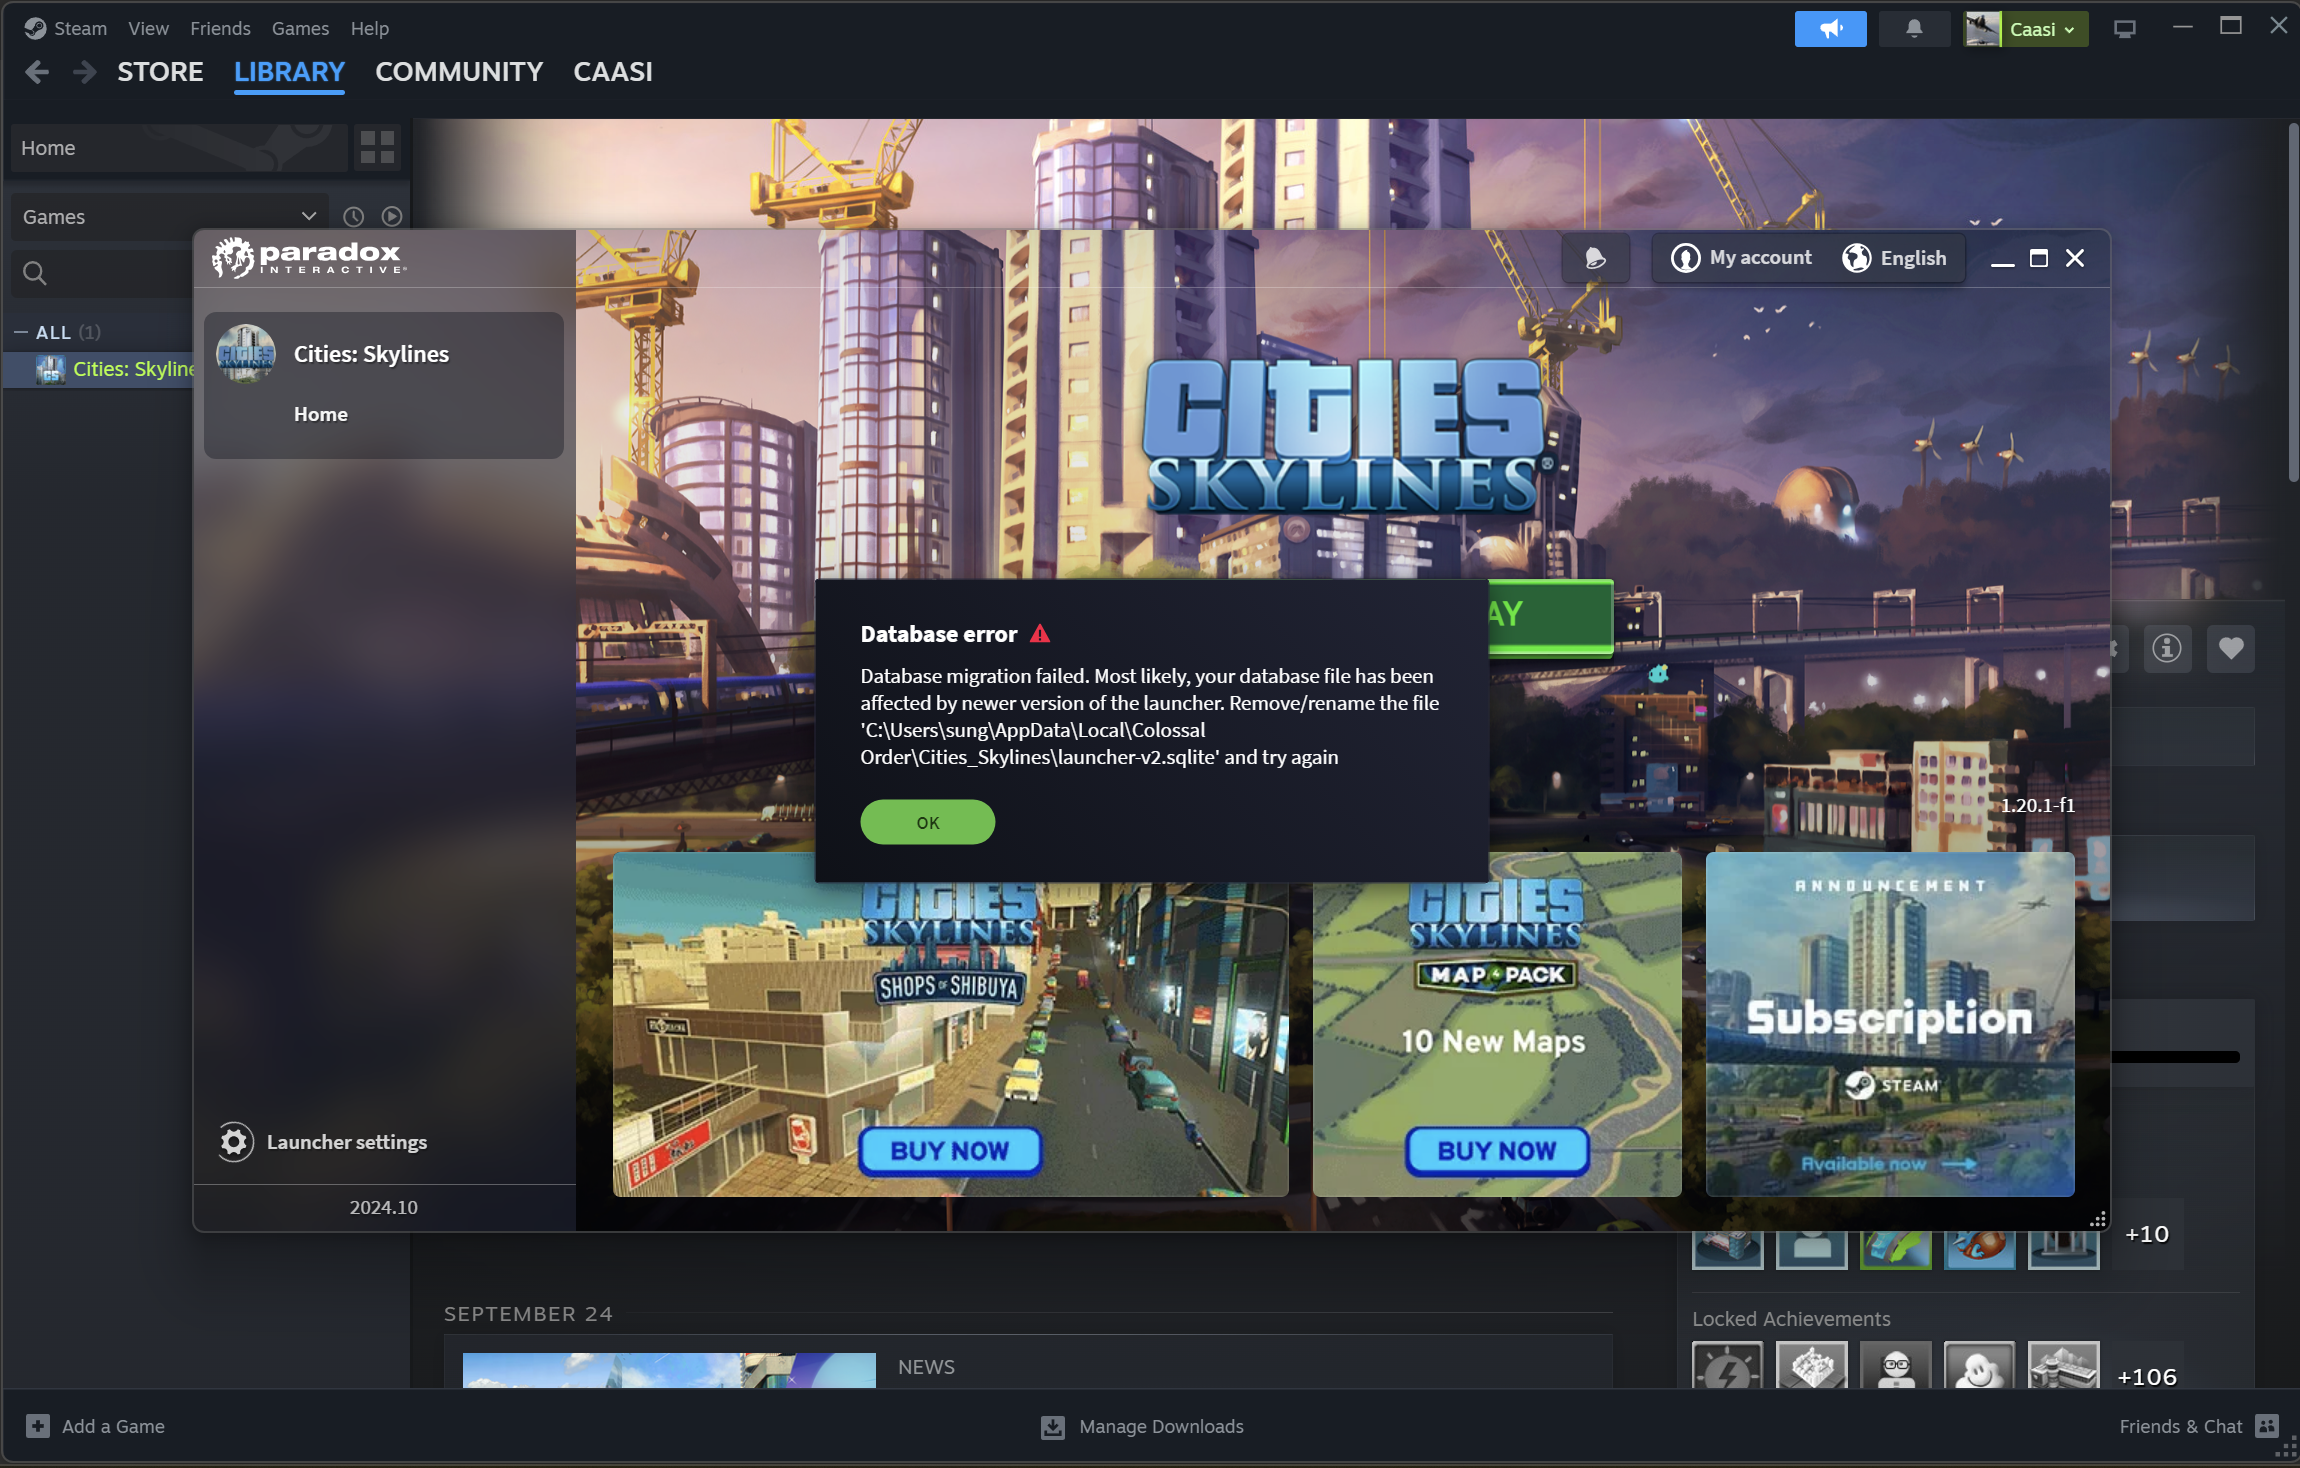Click the +10 unlocked achievements count
The image size is (2300, 1468).
(x=2146, y=1234)
